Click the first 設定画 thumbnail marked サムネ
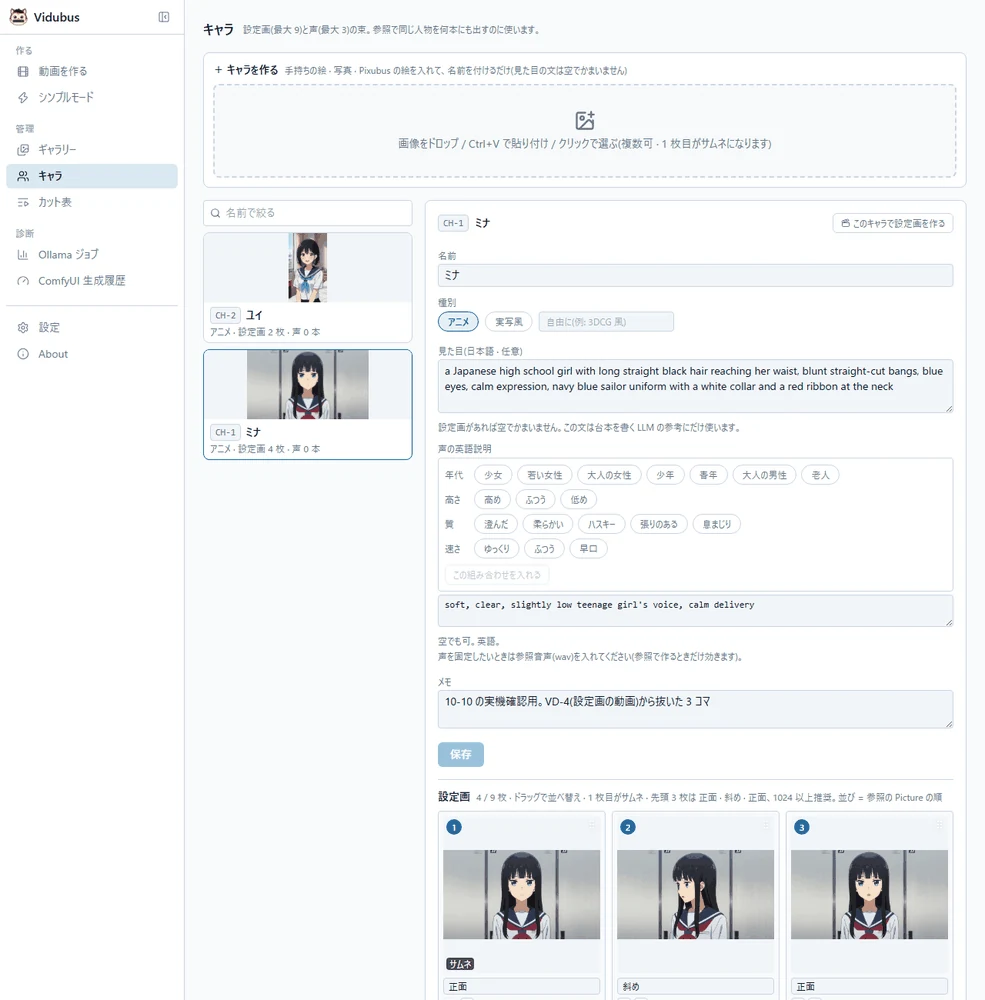Image resolution: width=985 pixels, height=1000 pixels. pyautogui.click(x=521, y=894)
